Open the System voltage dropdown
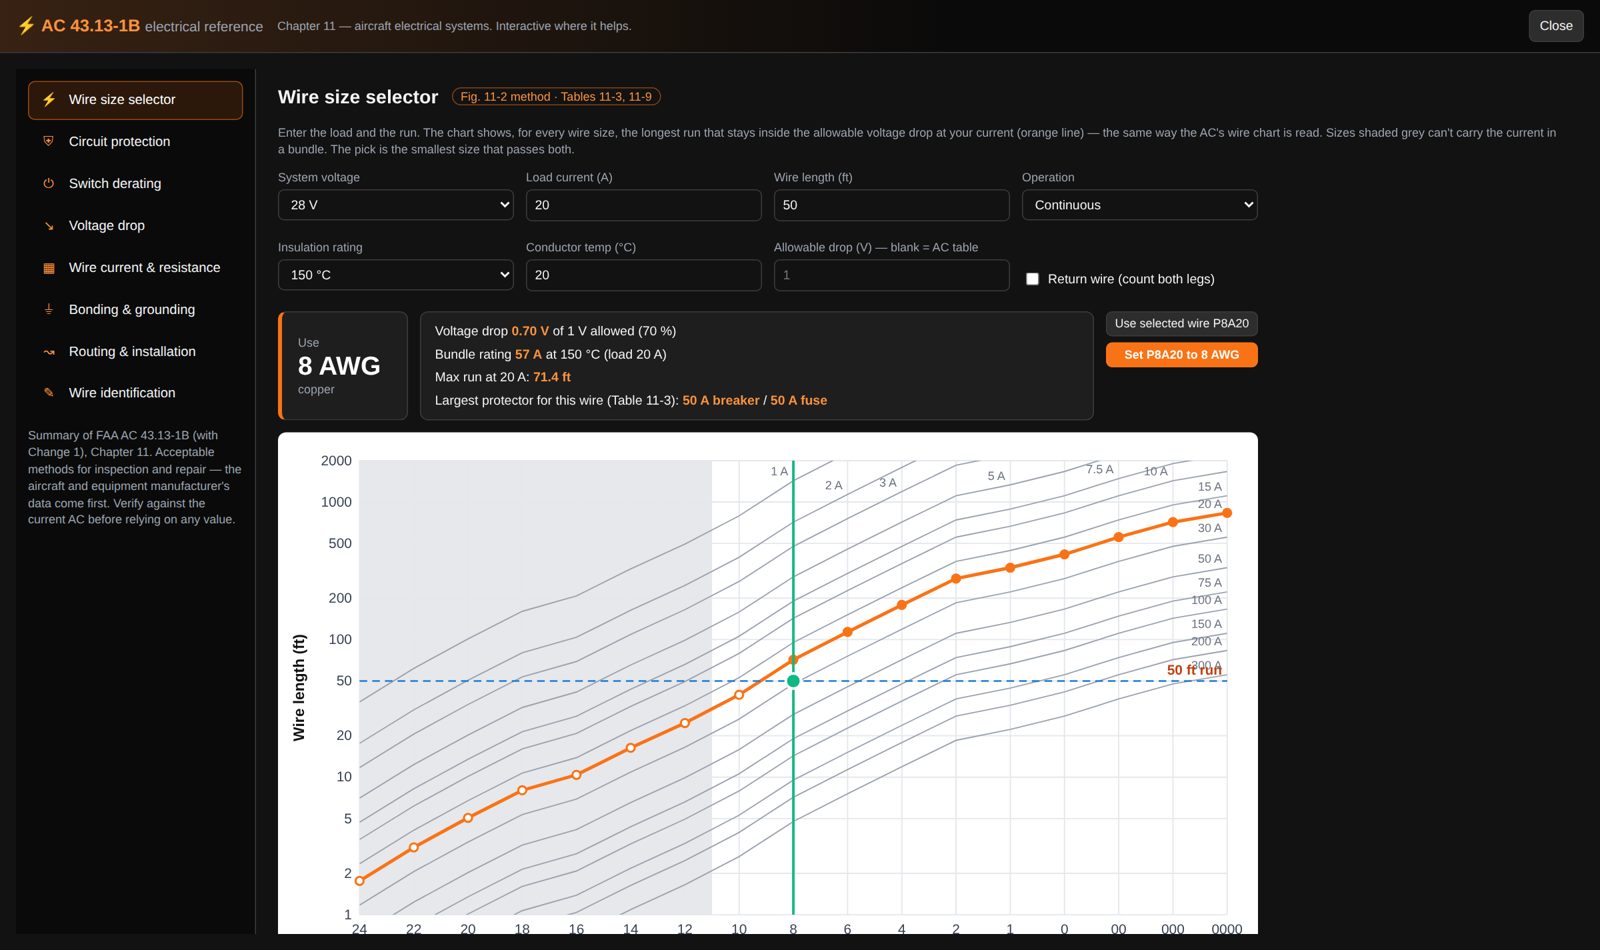 395,205
